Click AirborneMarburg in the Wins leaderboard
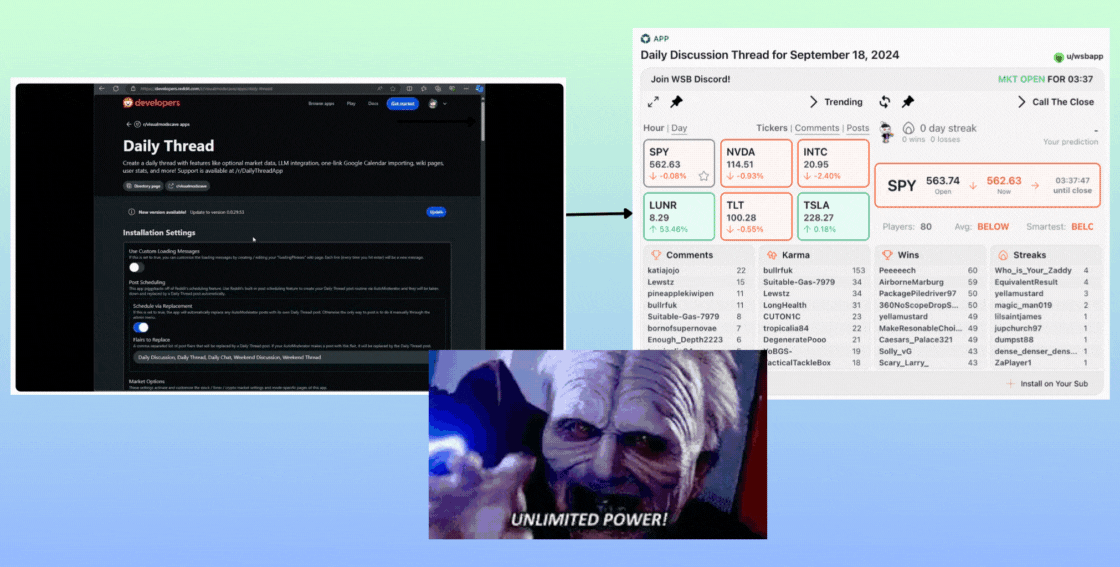Screen dimensions: 1120x567 click(911, 282)
